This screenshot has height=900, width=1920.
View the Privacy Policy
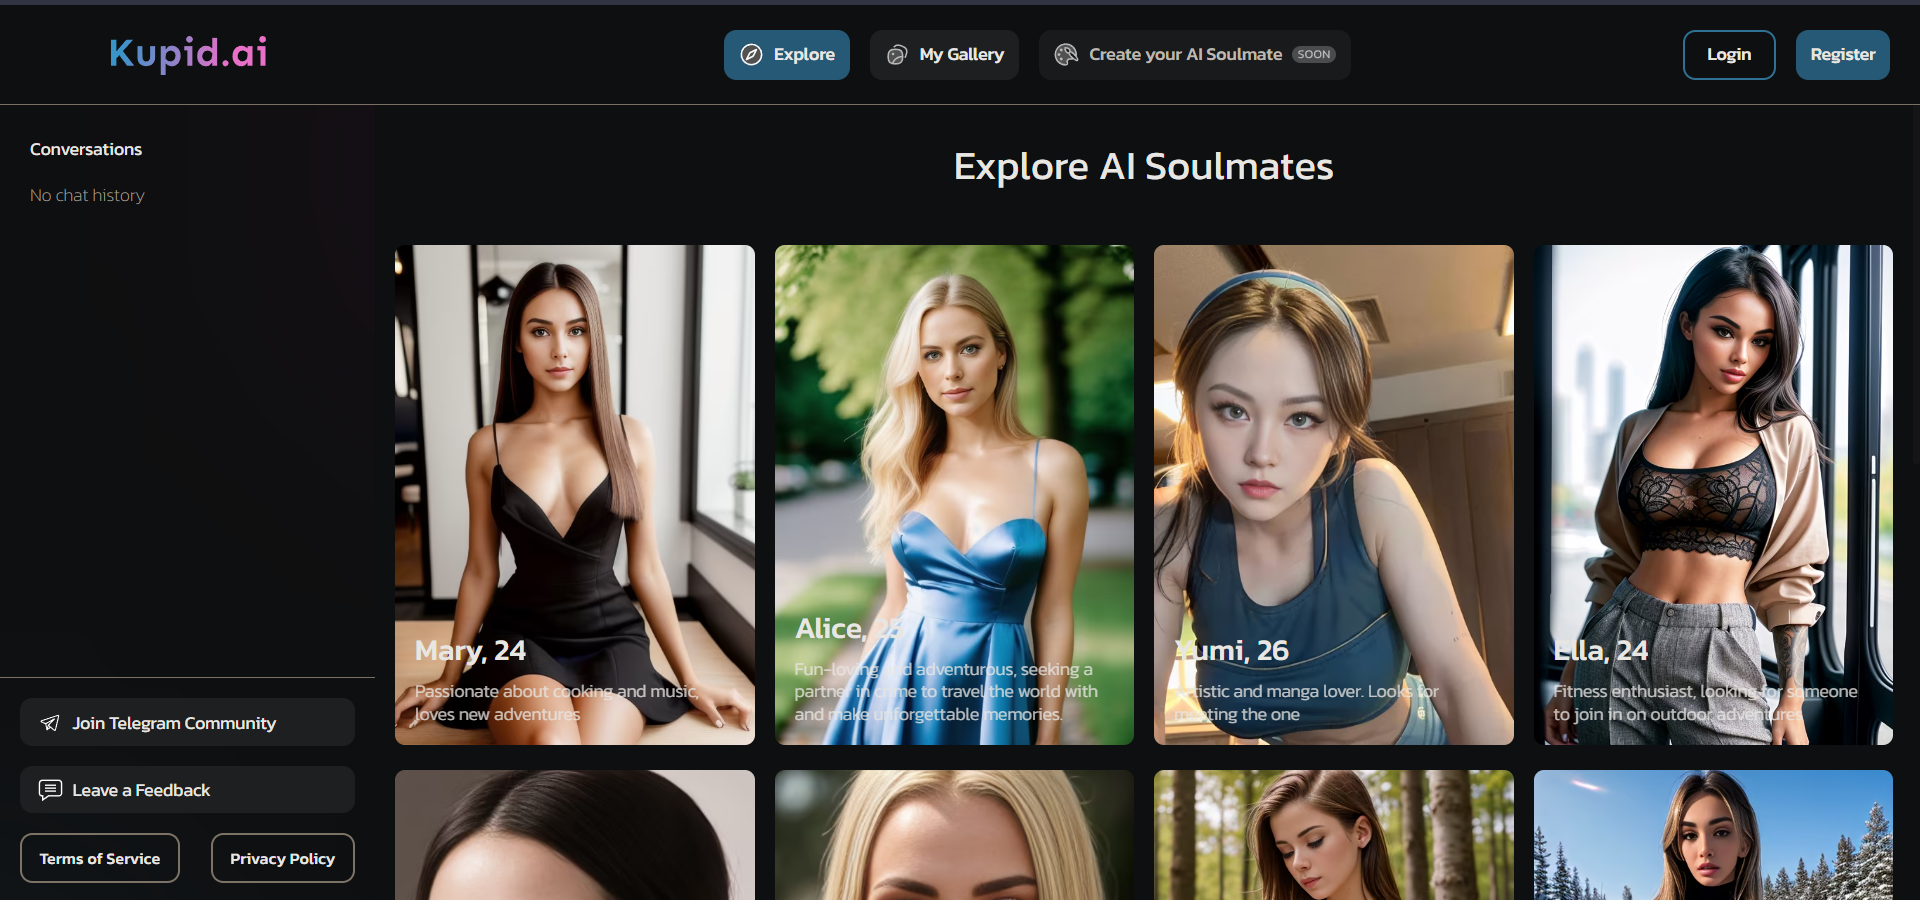pos(282,858)
